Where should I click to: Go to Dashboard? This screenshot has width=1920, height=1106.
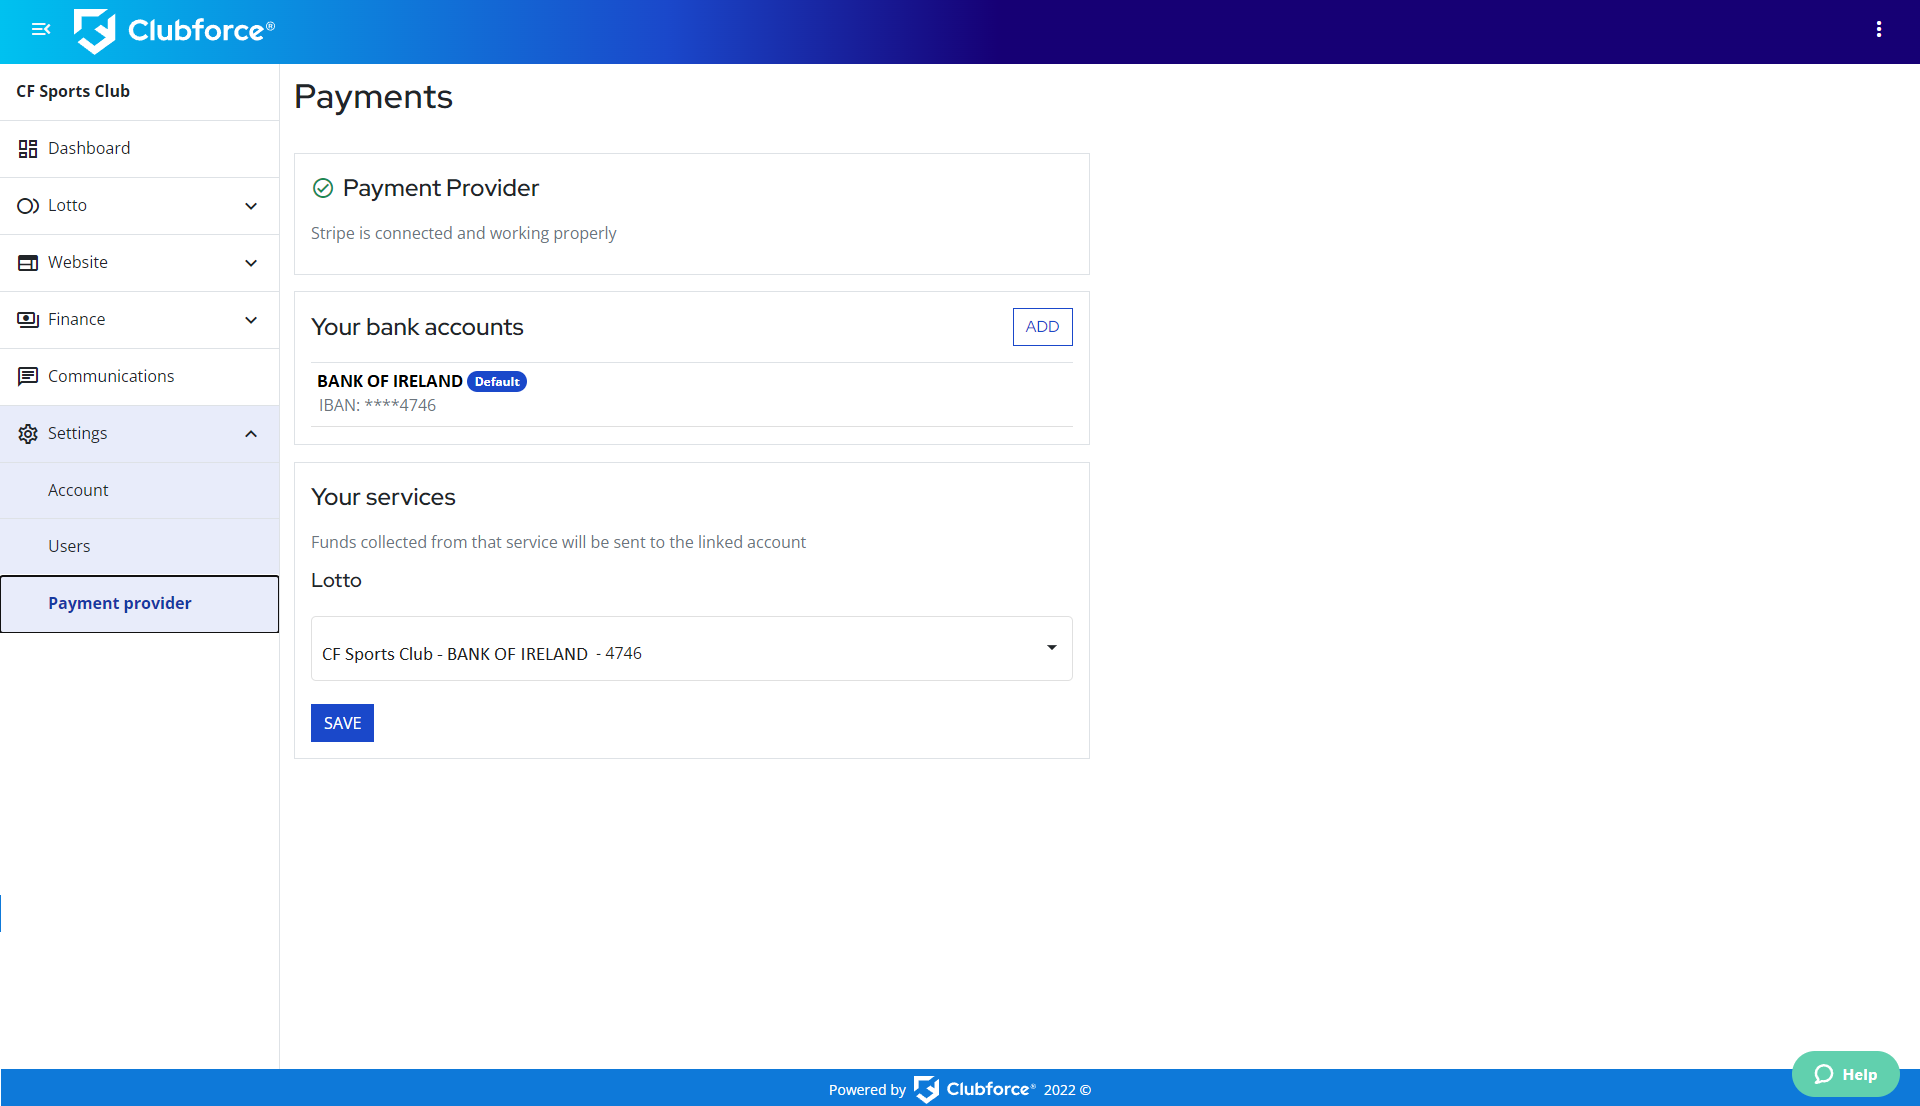140,149
